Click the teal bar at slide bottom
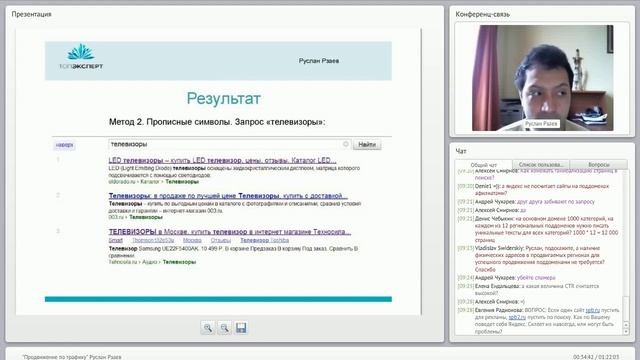 coord(218,299)
